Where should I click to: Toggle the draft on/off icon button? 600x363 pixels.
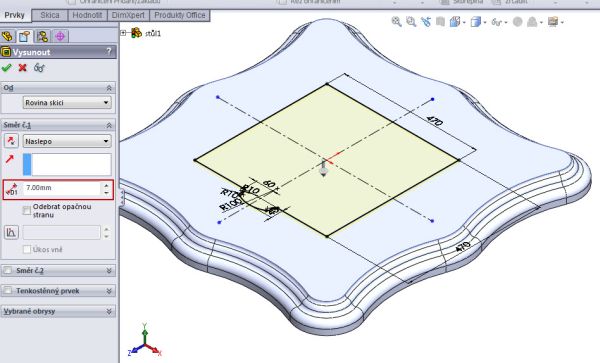(11, 232)
